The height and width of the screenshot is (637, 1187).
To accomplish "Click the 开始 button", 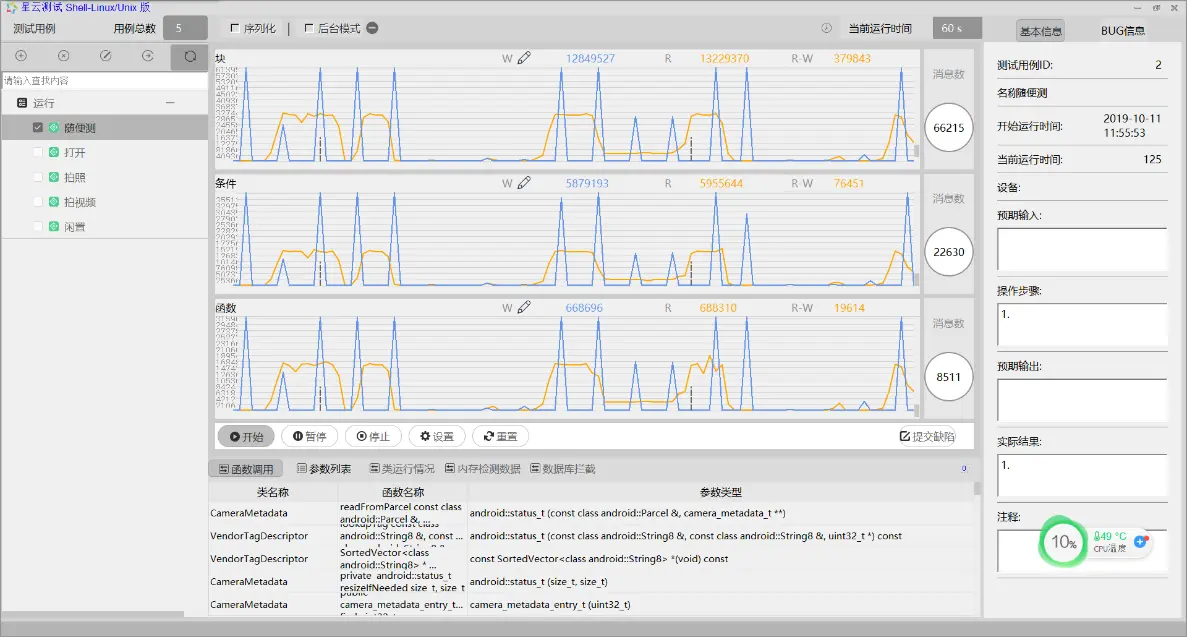I will (247, 436).
